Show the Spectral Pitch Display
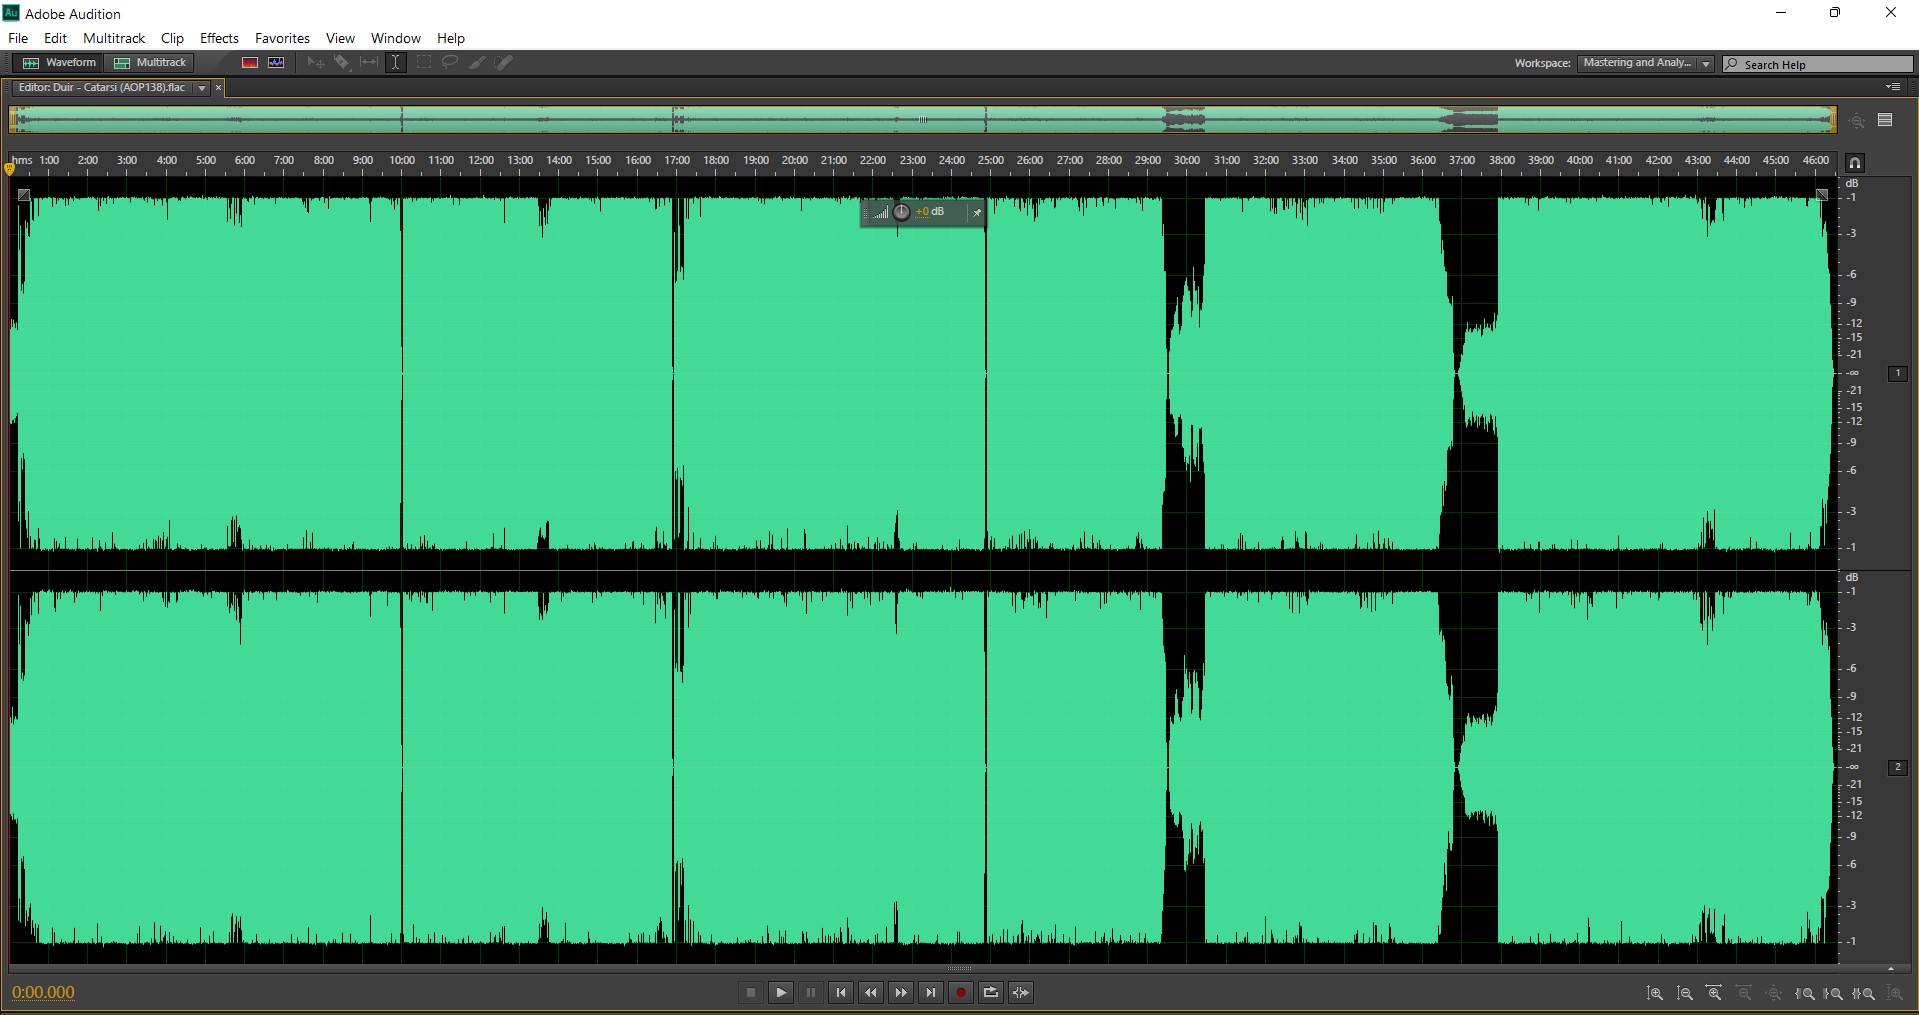1919x1015 pixels. (276, 62)
